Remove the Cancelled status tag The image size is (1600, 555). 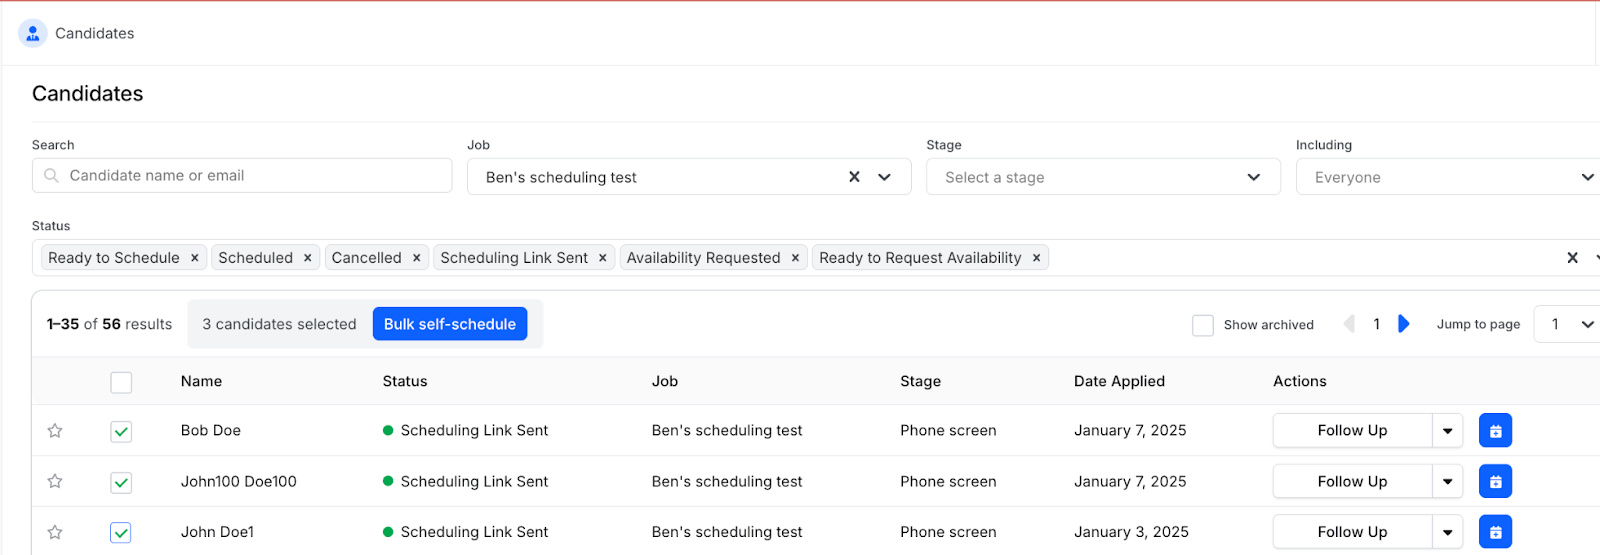417,258
